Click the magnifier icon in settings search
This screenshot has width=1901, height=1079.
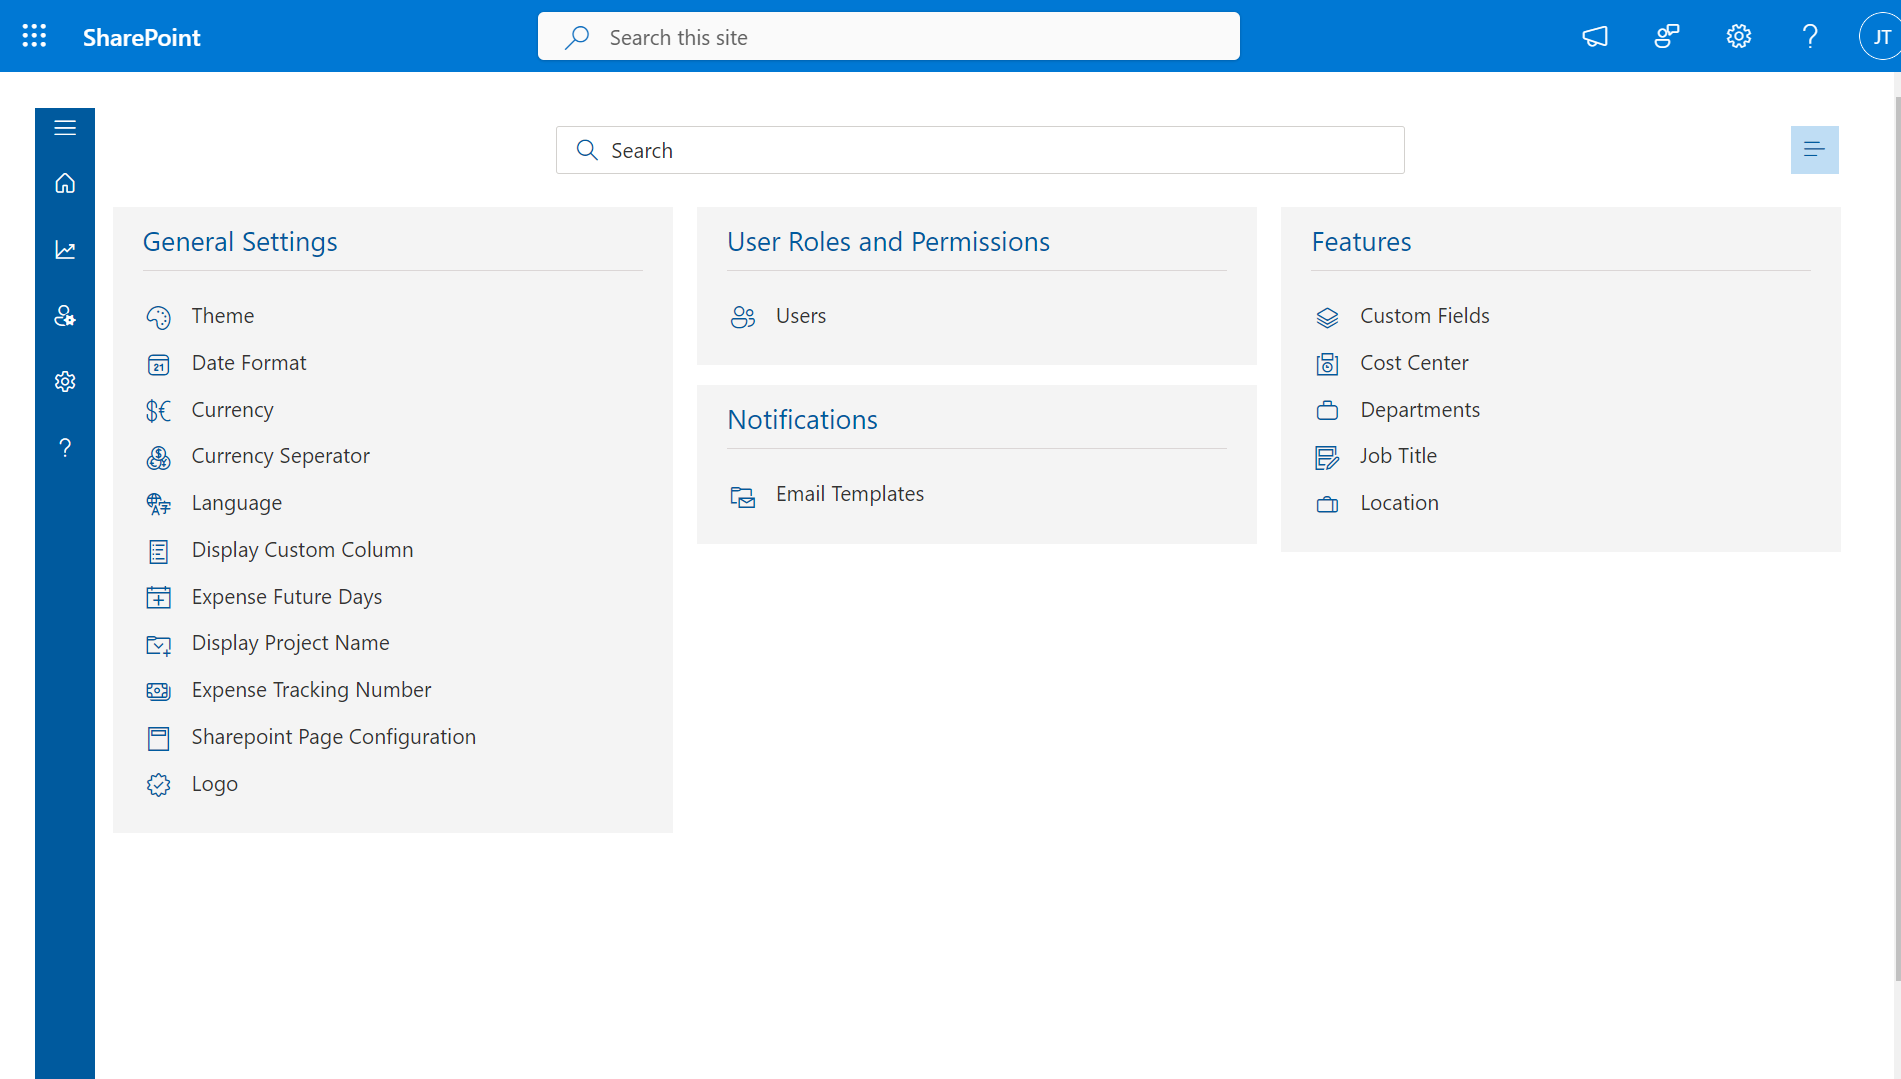point(587,150)
